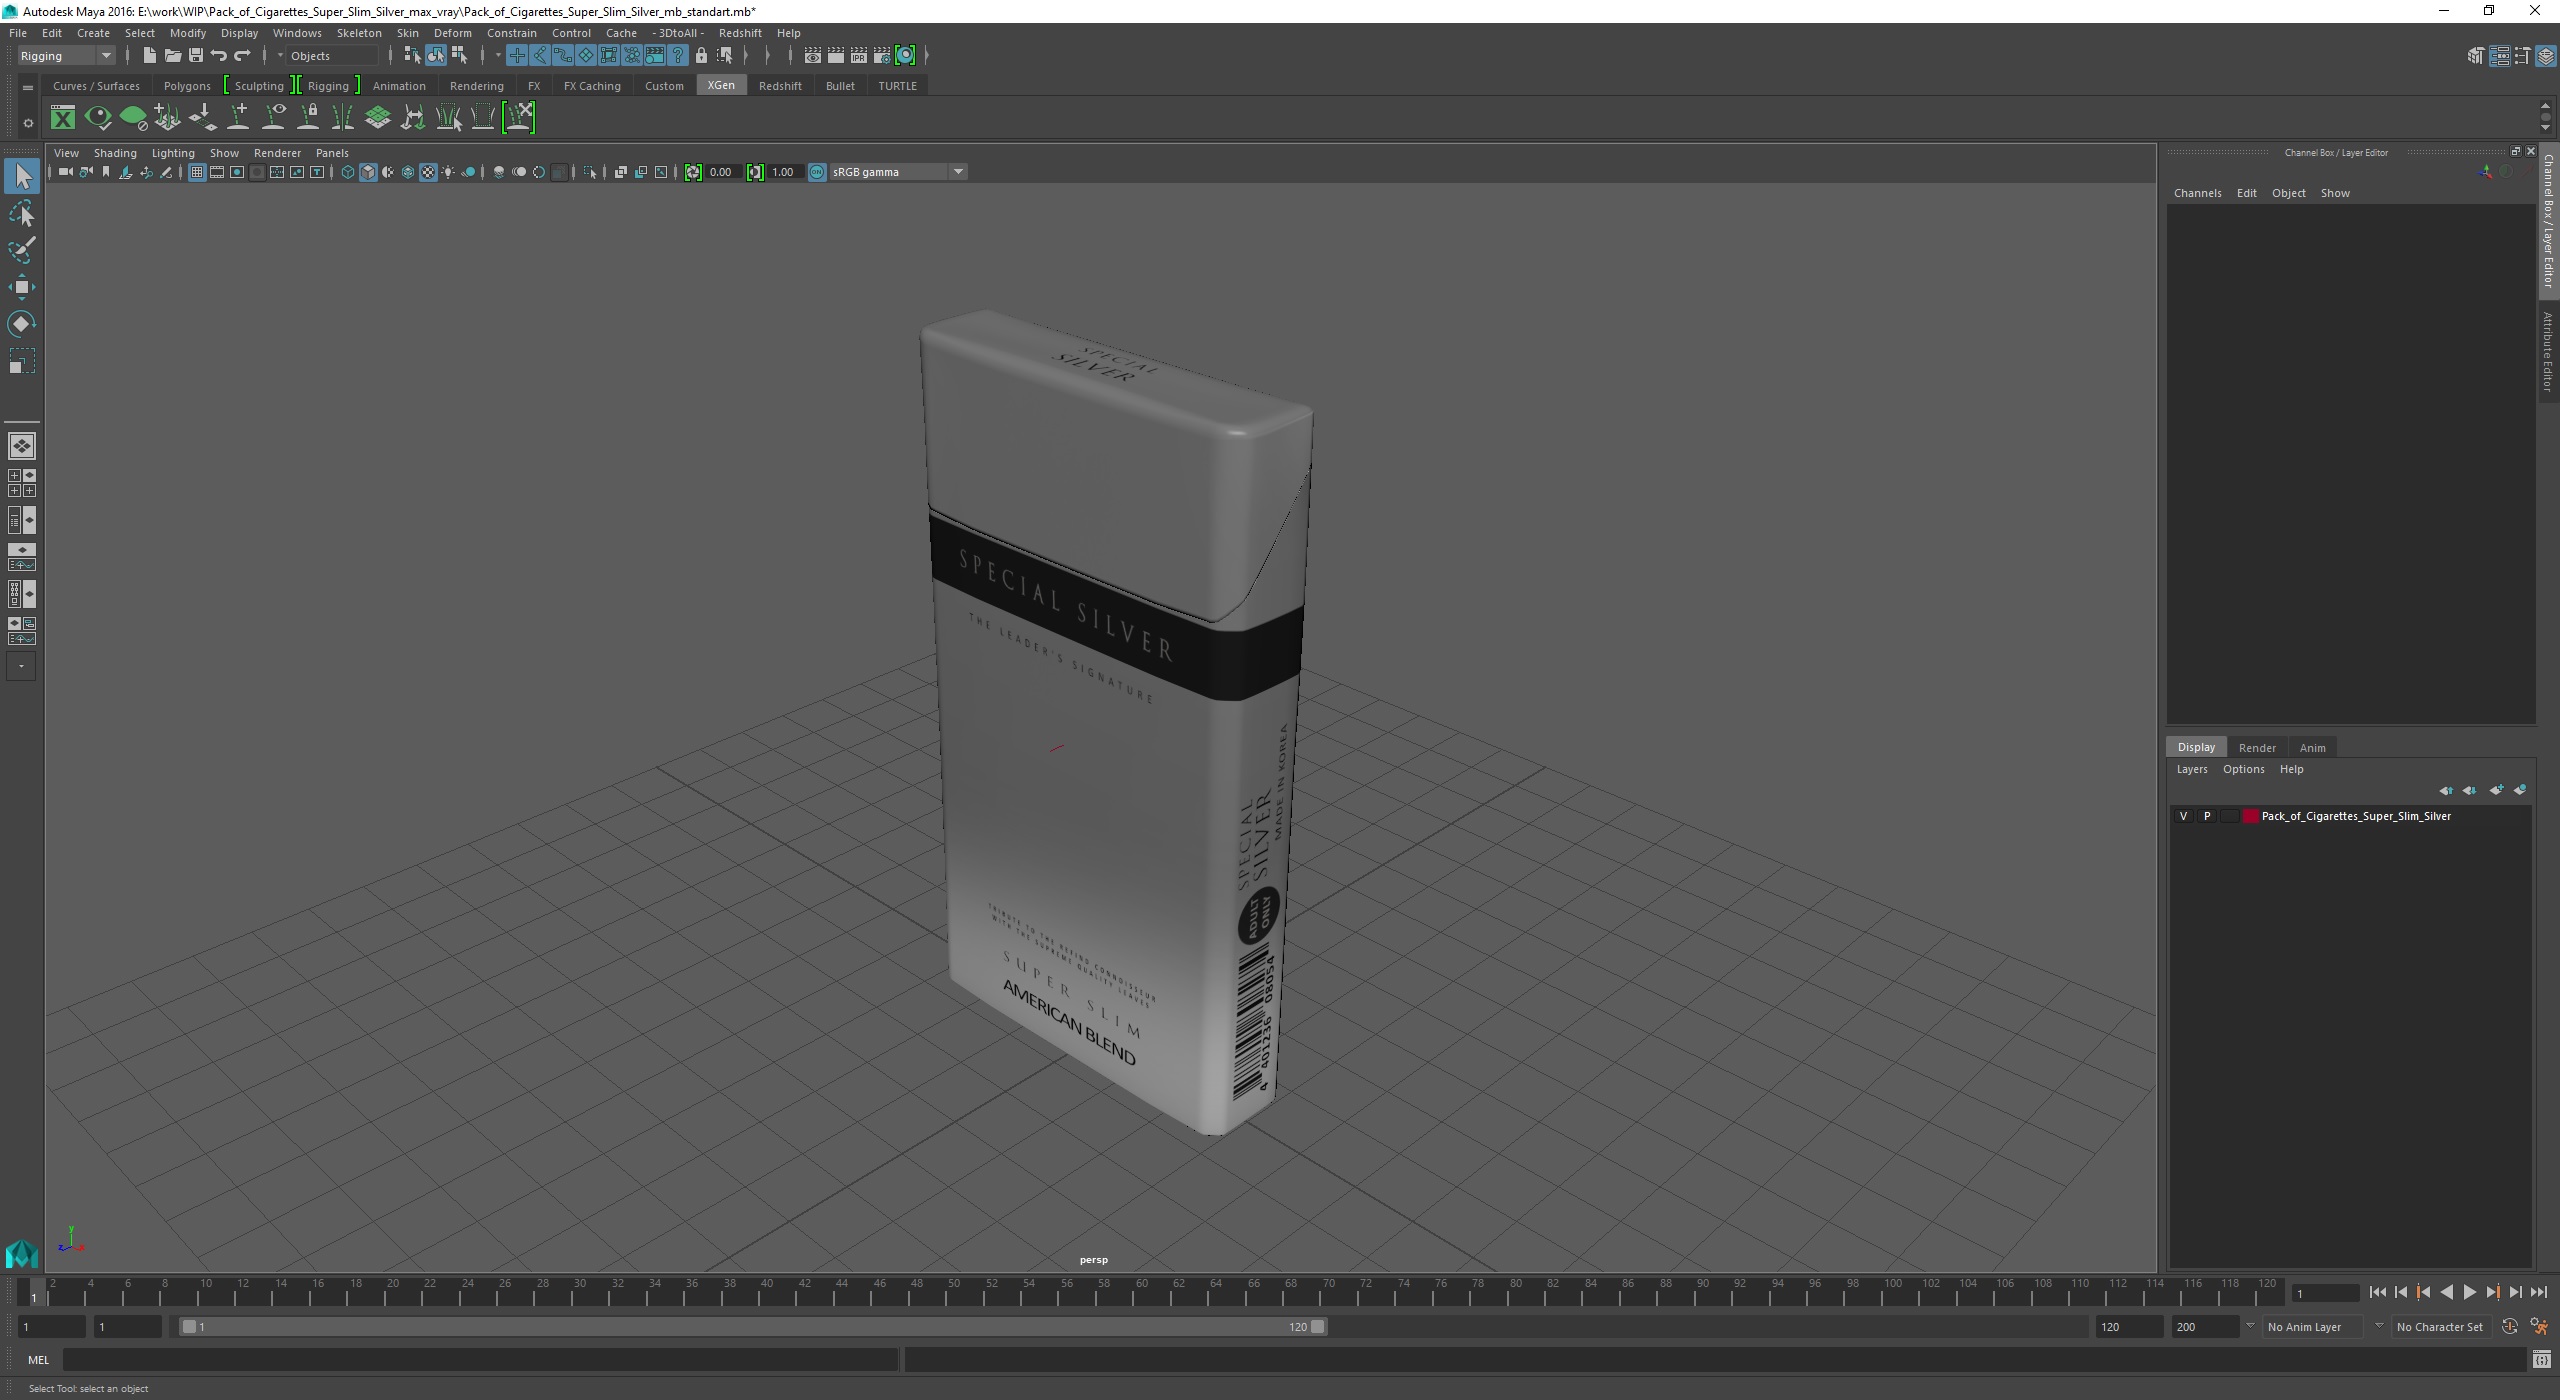Open Layers menu in Layer Editor
2560x1400 pixels.
pyautogui.click(x=2191, y=770)
